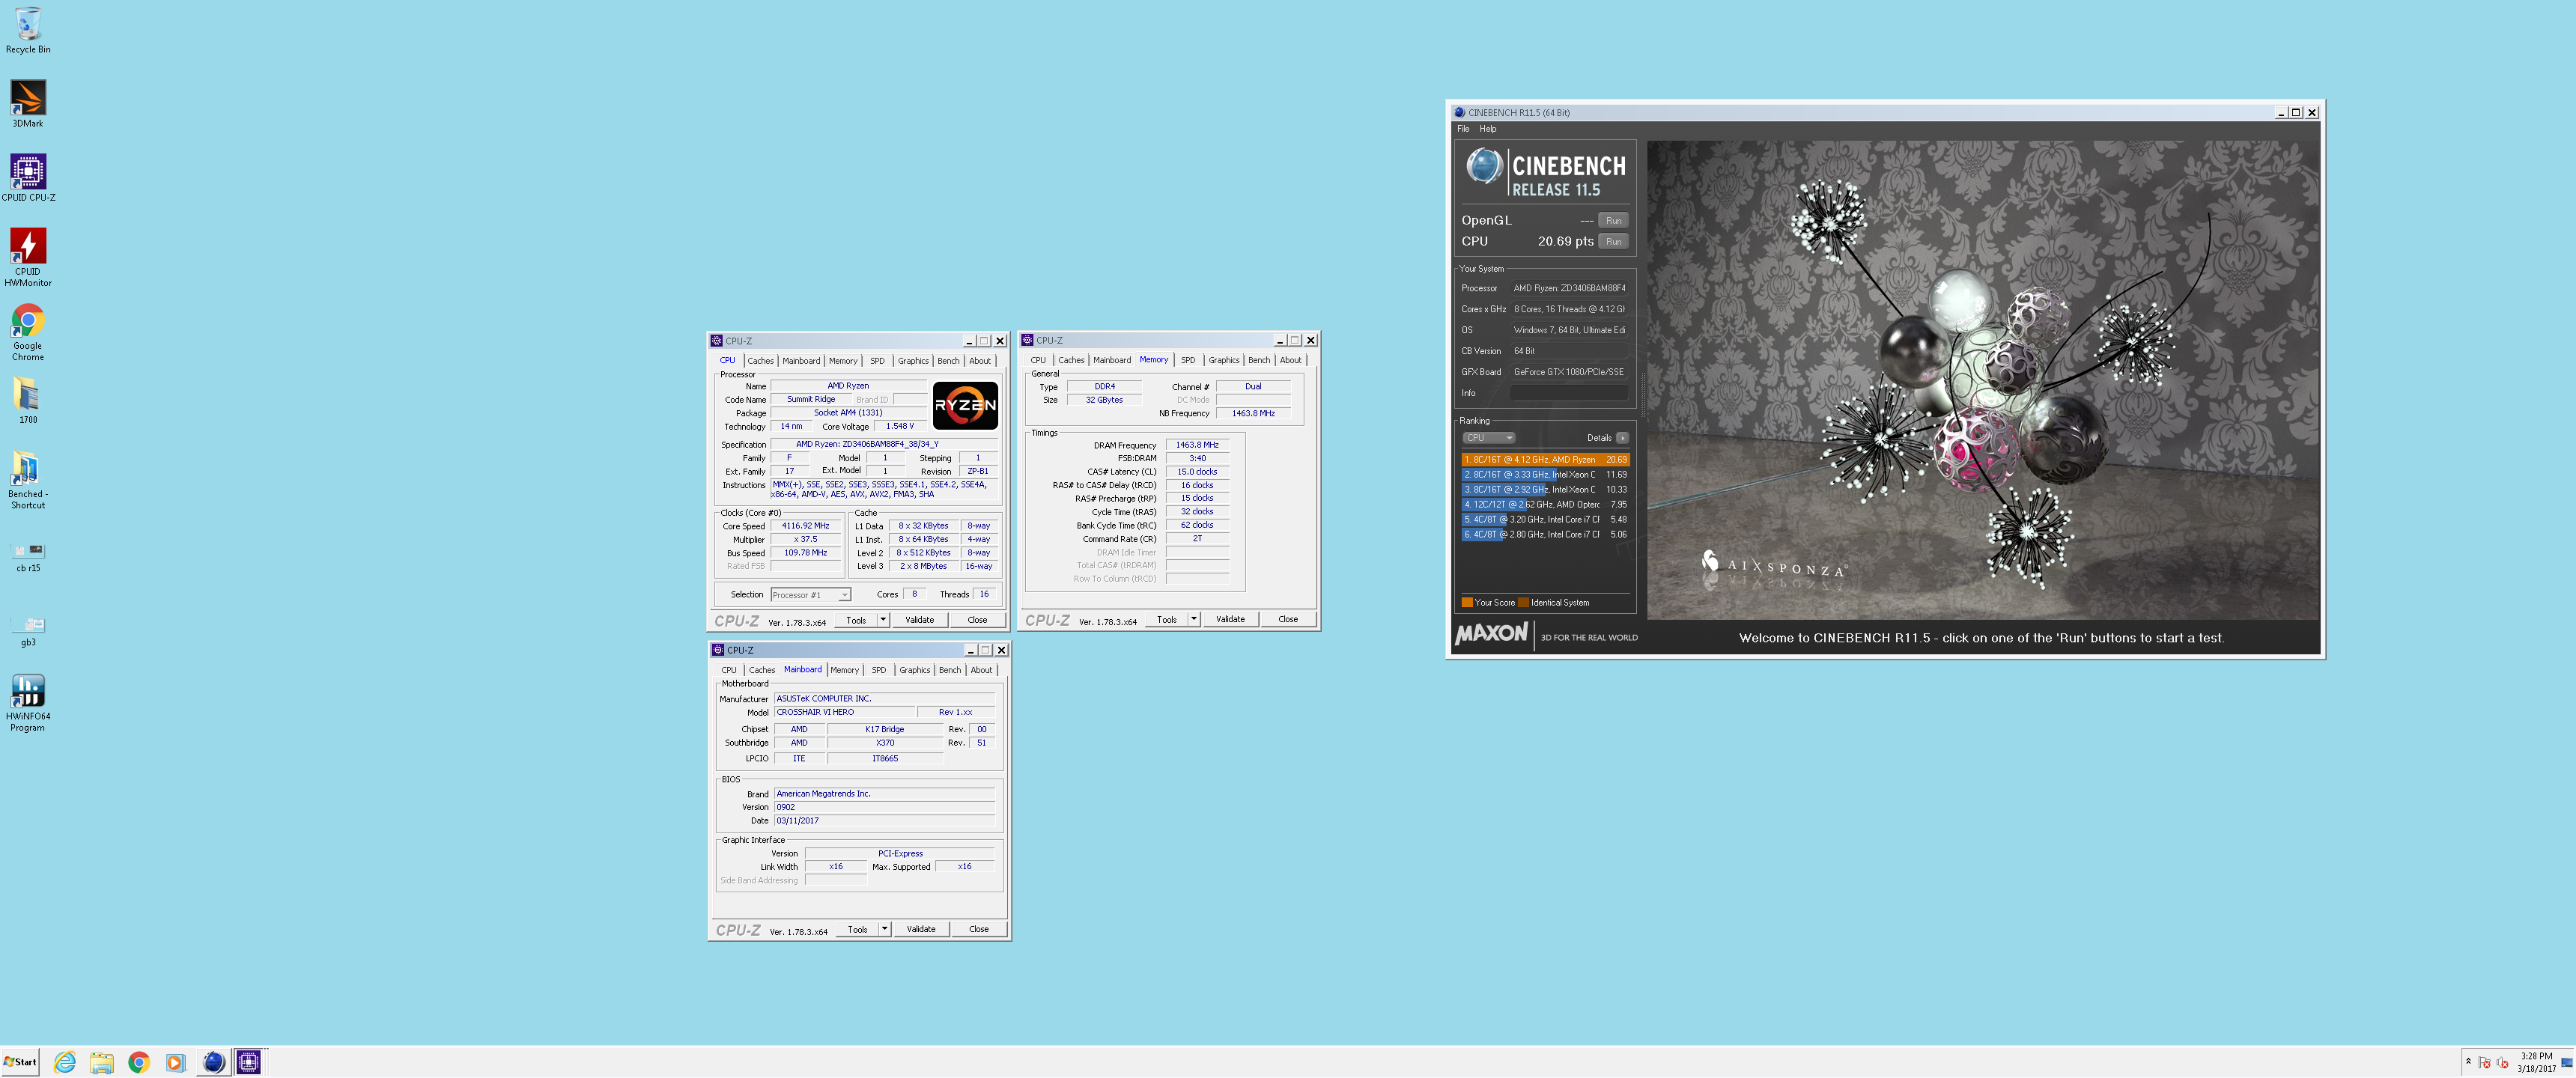This screenshot has width=2576, height=1078.
Task: Click the CPU-Z title bar icon of Mainboard window
Action: pyautogui.click(x=718, y=650)
